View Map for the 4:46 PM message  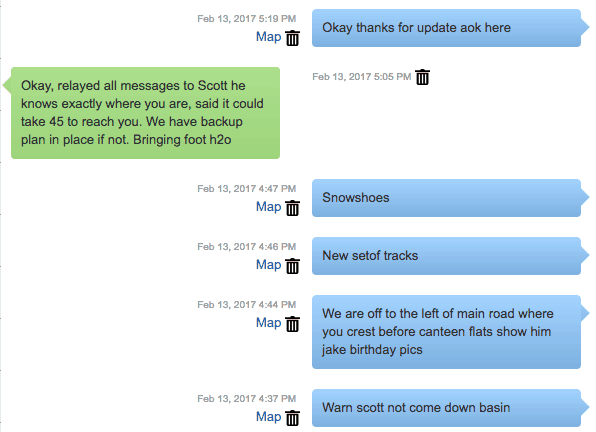268,265
